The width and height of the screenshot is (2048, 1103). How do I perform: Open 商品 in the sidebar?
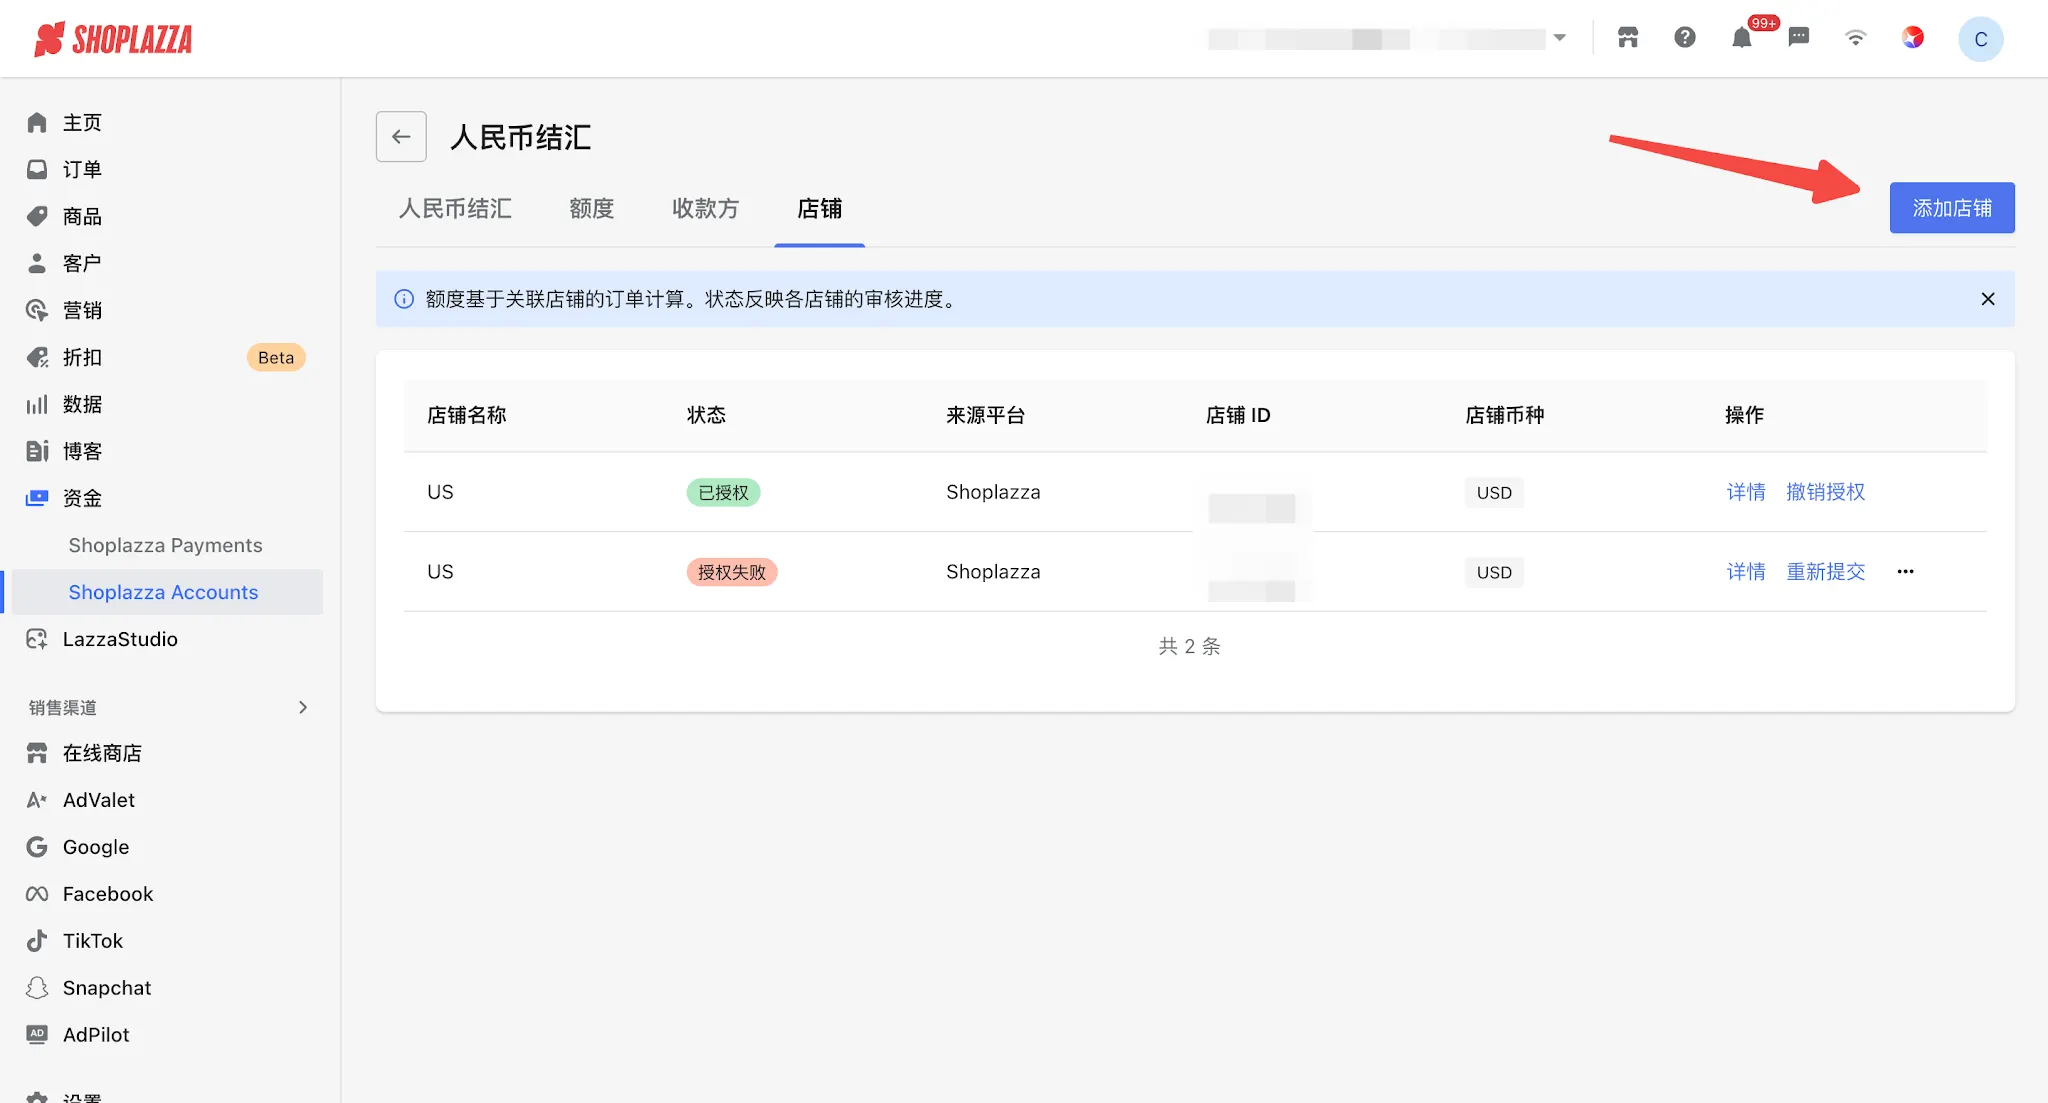(83, 216)
